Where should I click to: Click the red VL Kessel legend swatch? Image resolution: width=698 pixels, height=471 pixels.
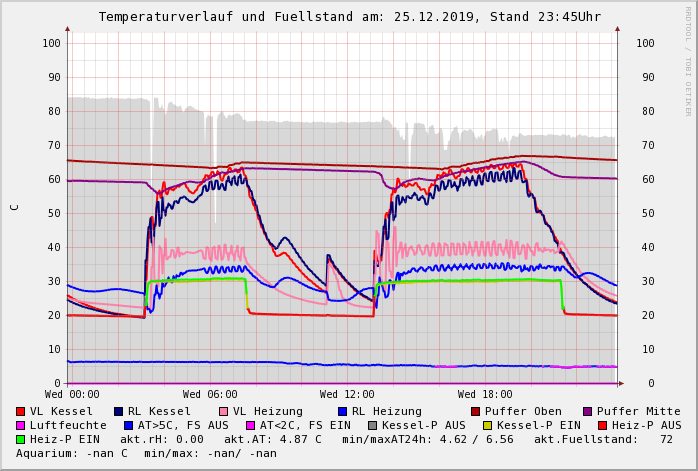pyautogui.click(x=20, y=412)
